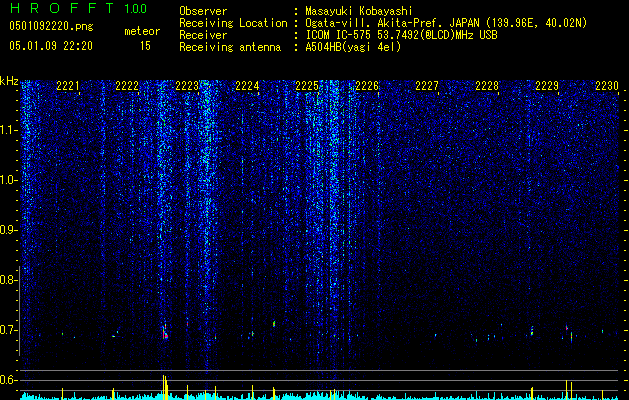Click the kHz axis unit label
The image size is (629, 400).
9,81
